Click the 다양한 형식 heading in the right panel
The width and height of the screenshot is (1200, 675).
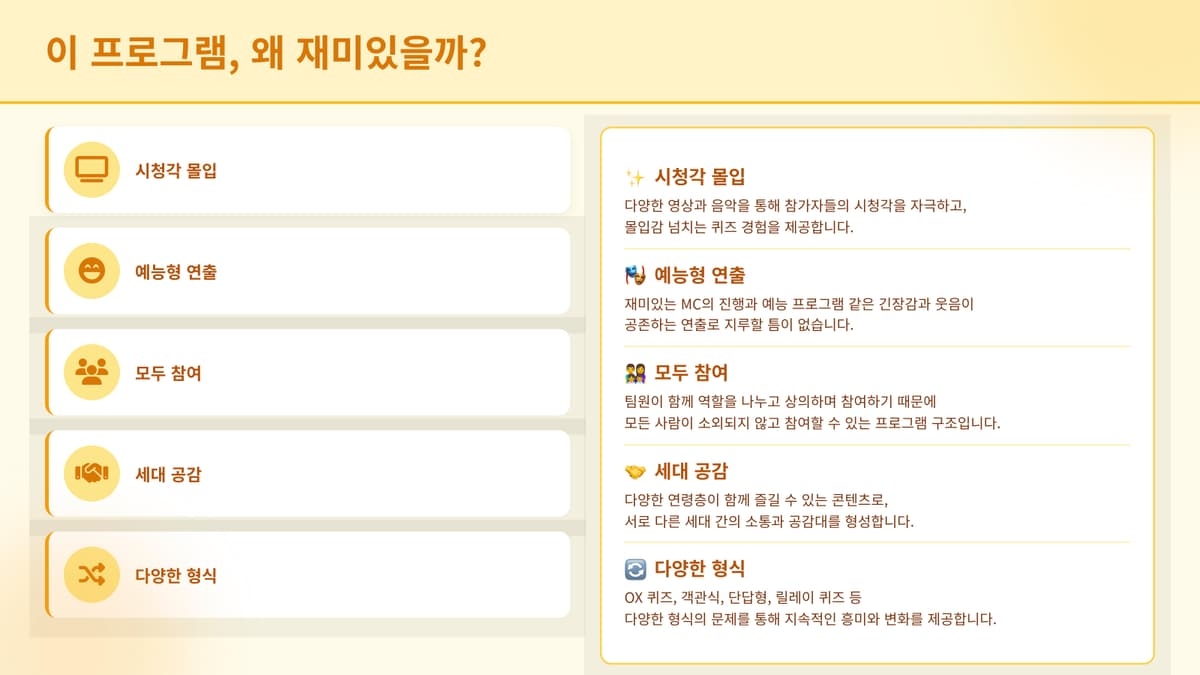click(699, 569)
